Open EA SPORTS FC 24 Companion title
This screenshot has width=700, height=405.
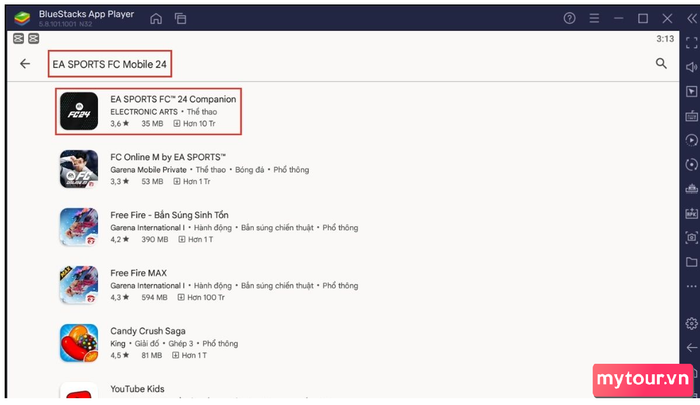click(173, 99)
